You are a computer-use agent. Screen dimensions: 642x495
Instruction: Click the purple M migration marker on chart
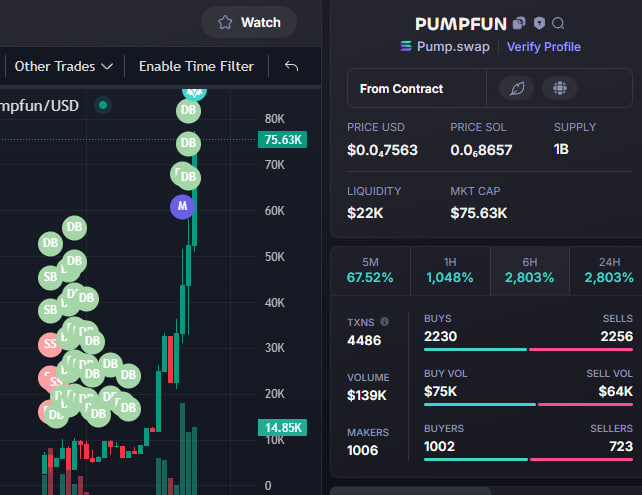click(182, 206)
